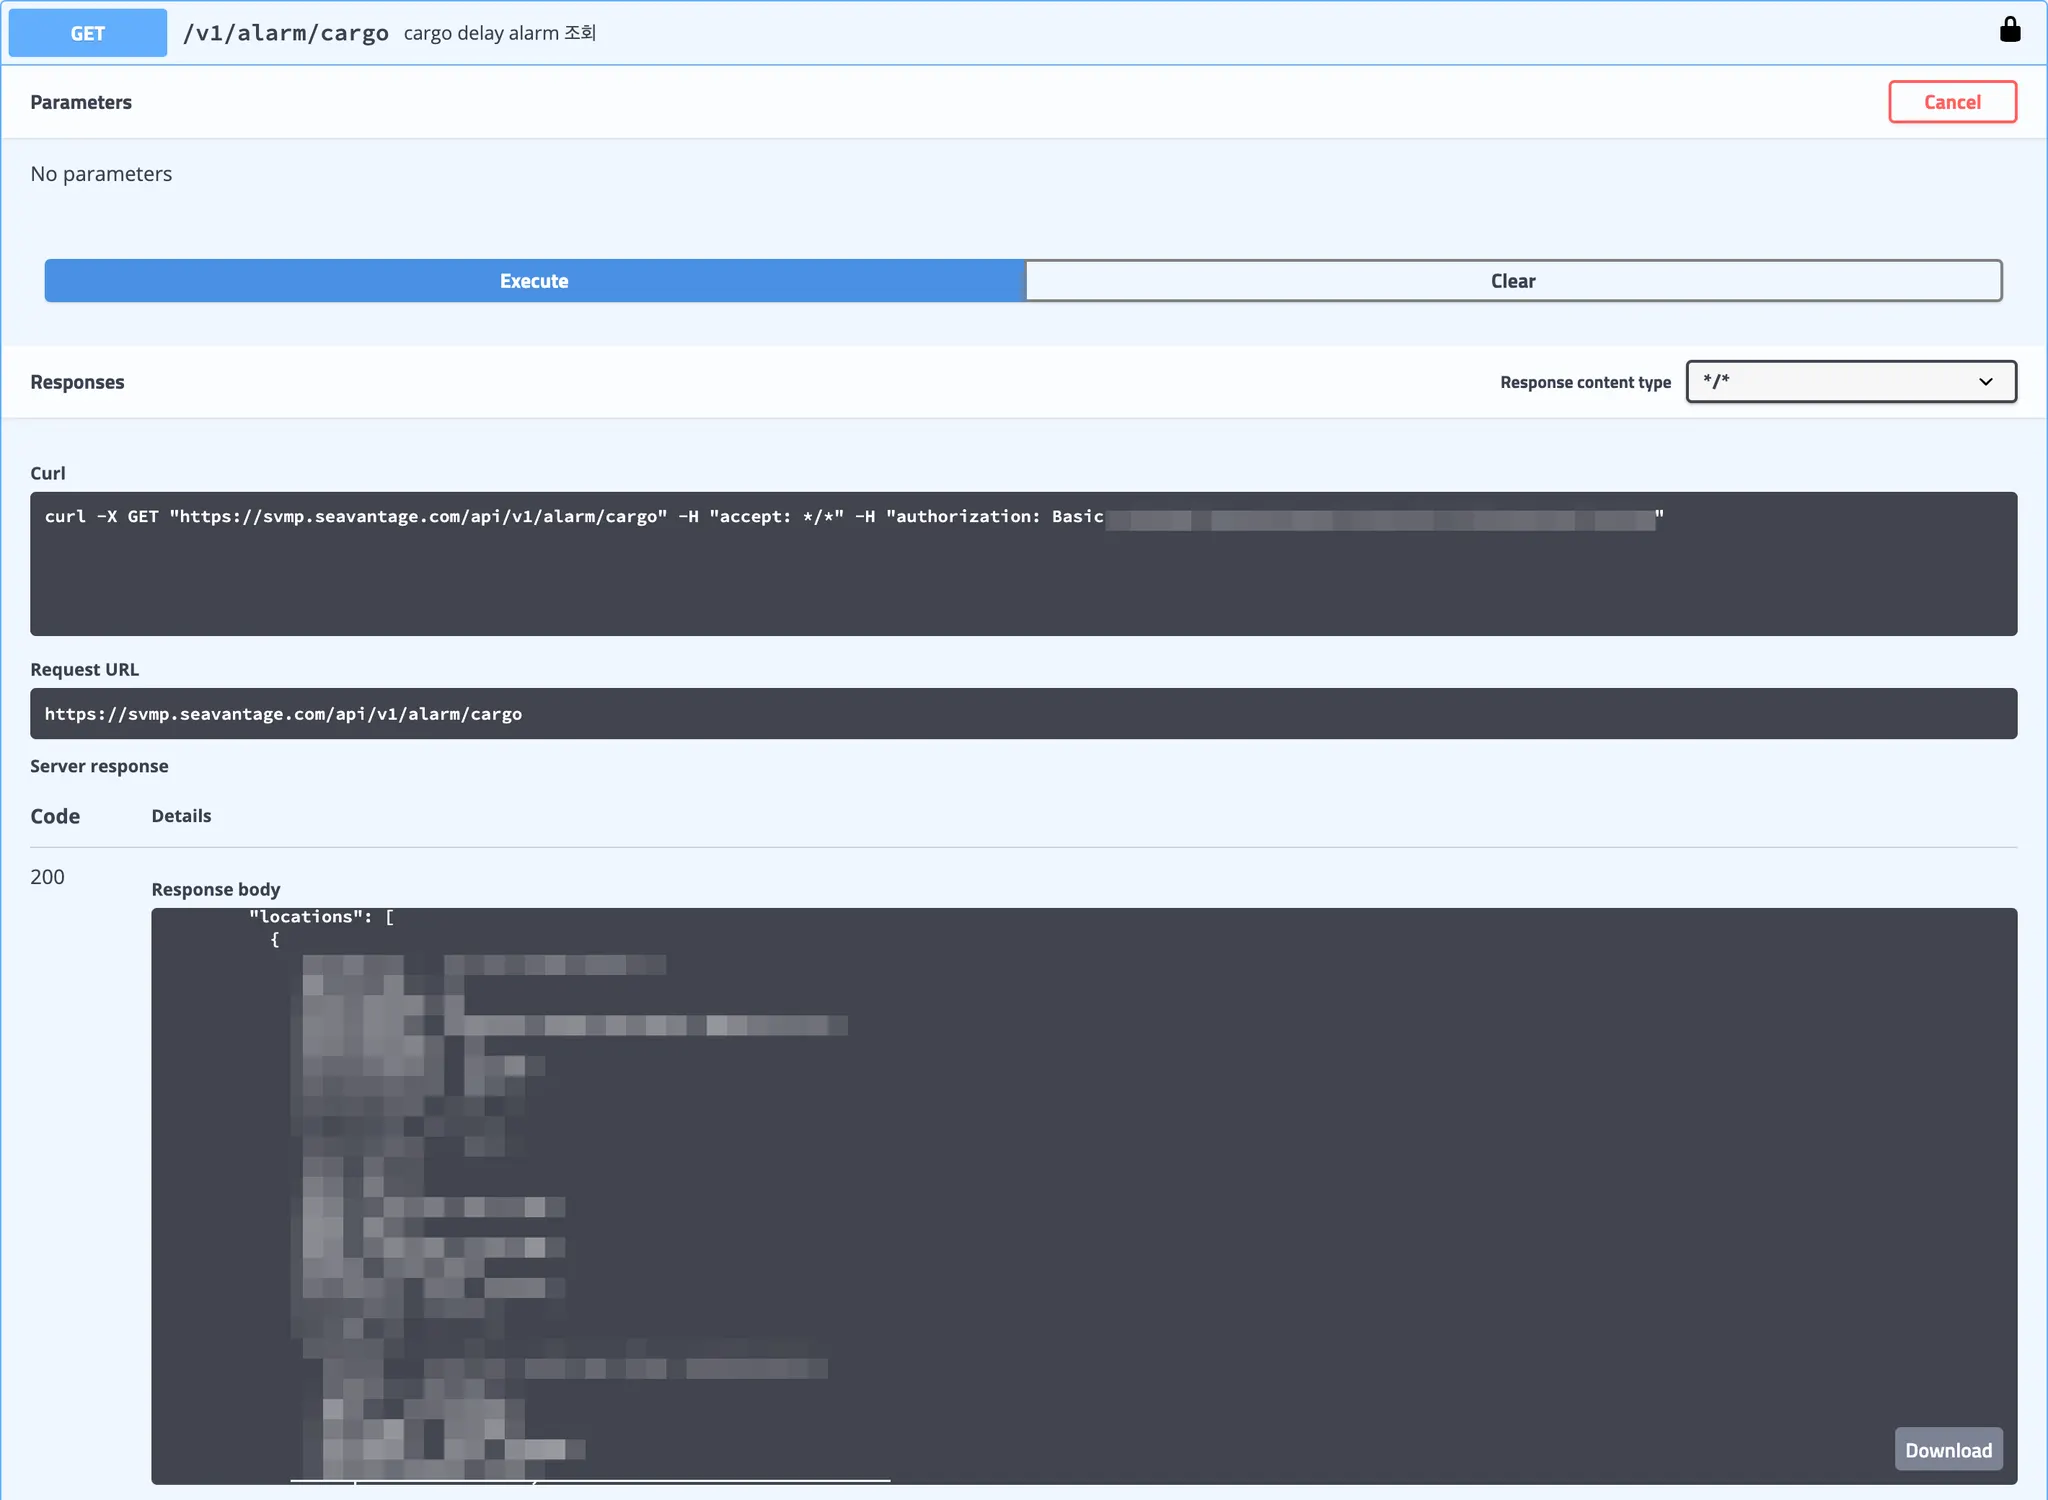Click the Parameters section heading

pos(81,102)
